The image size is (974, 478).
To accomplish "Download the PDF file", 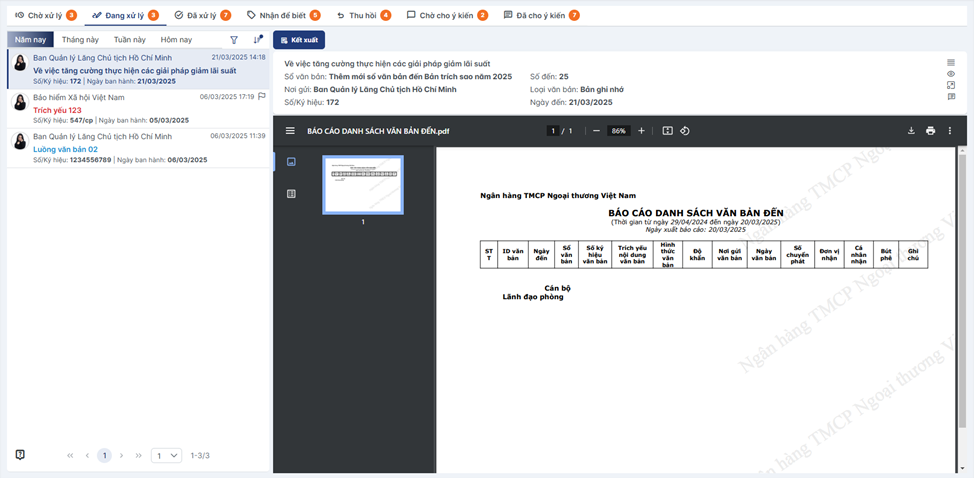I will pyautogui.click(x=911, y=131).
